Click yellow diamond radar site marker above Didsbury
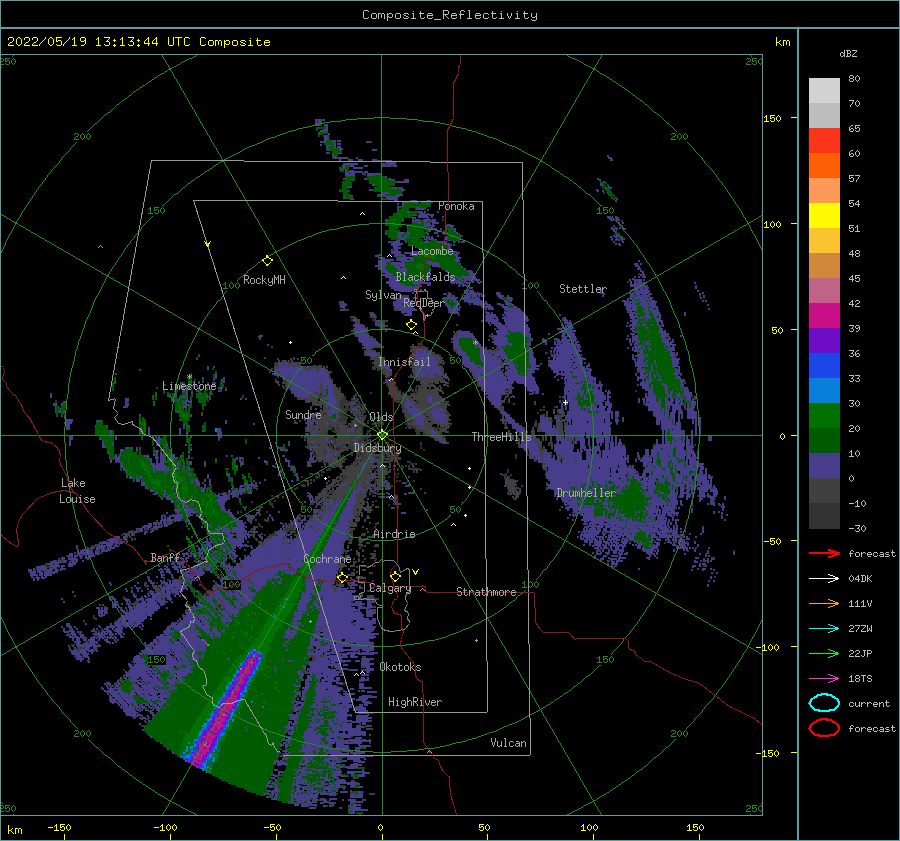The image size is (900, 841). point(382,435)
